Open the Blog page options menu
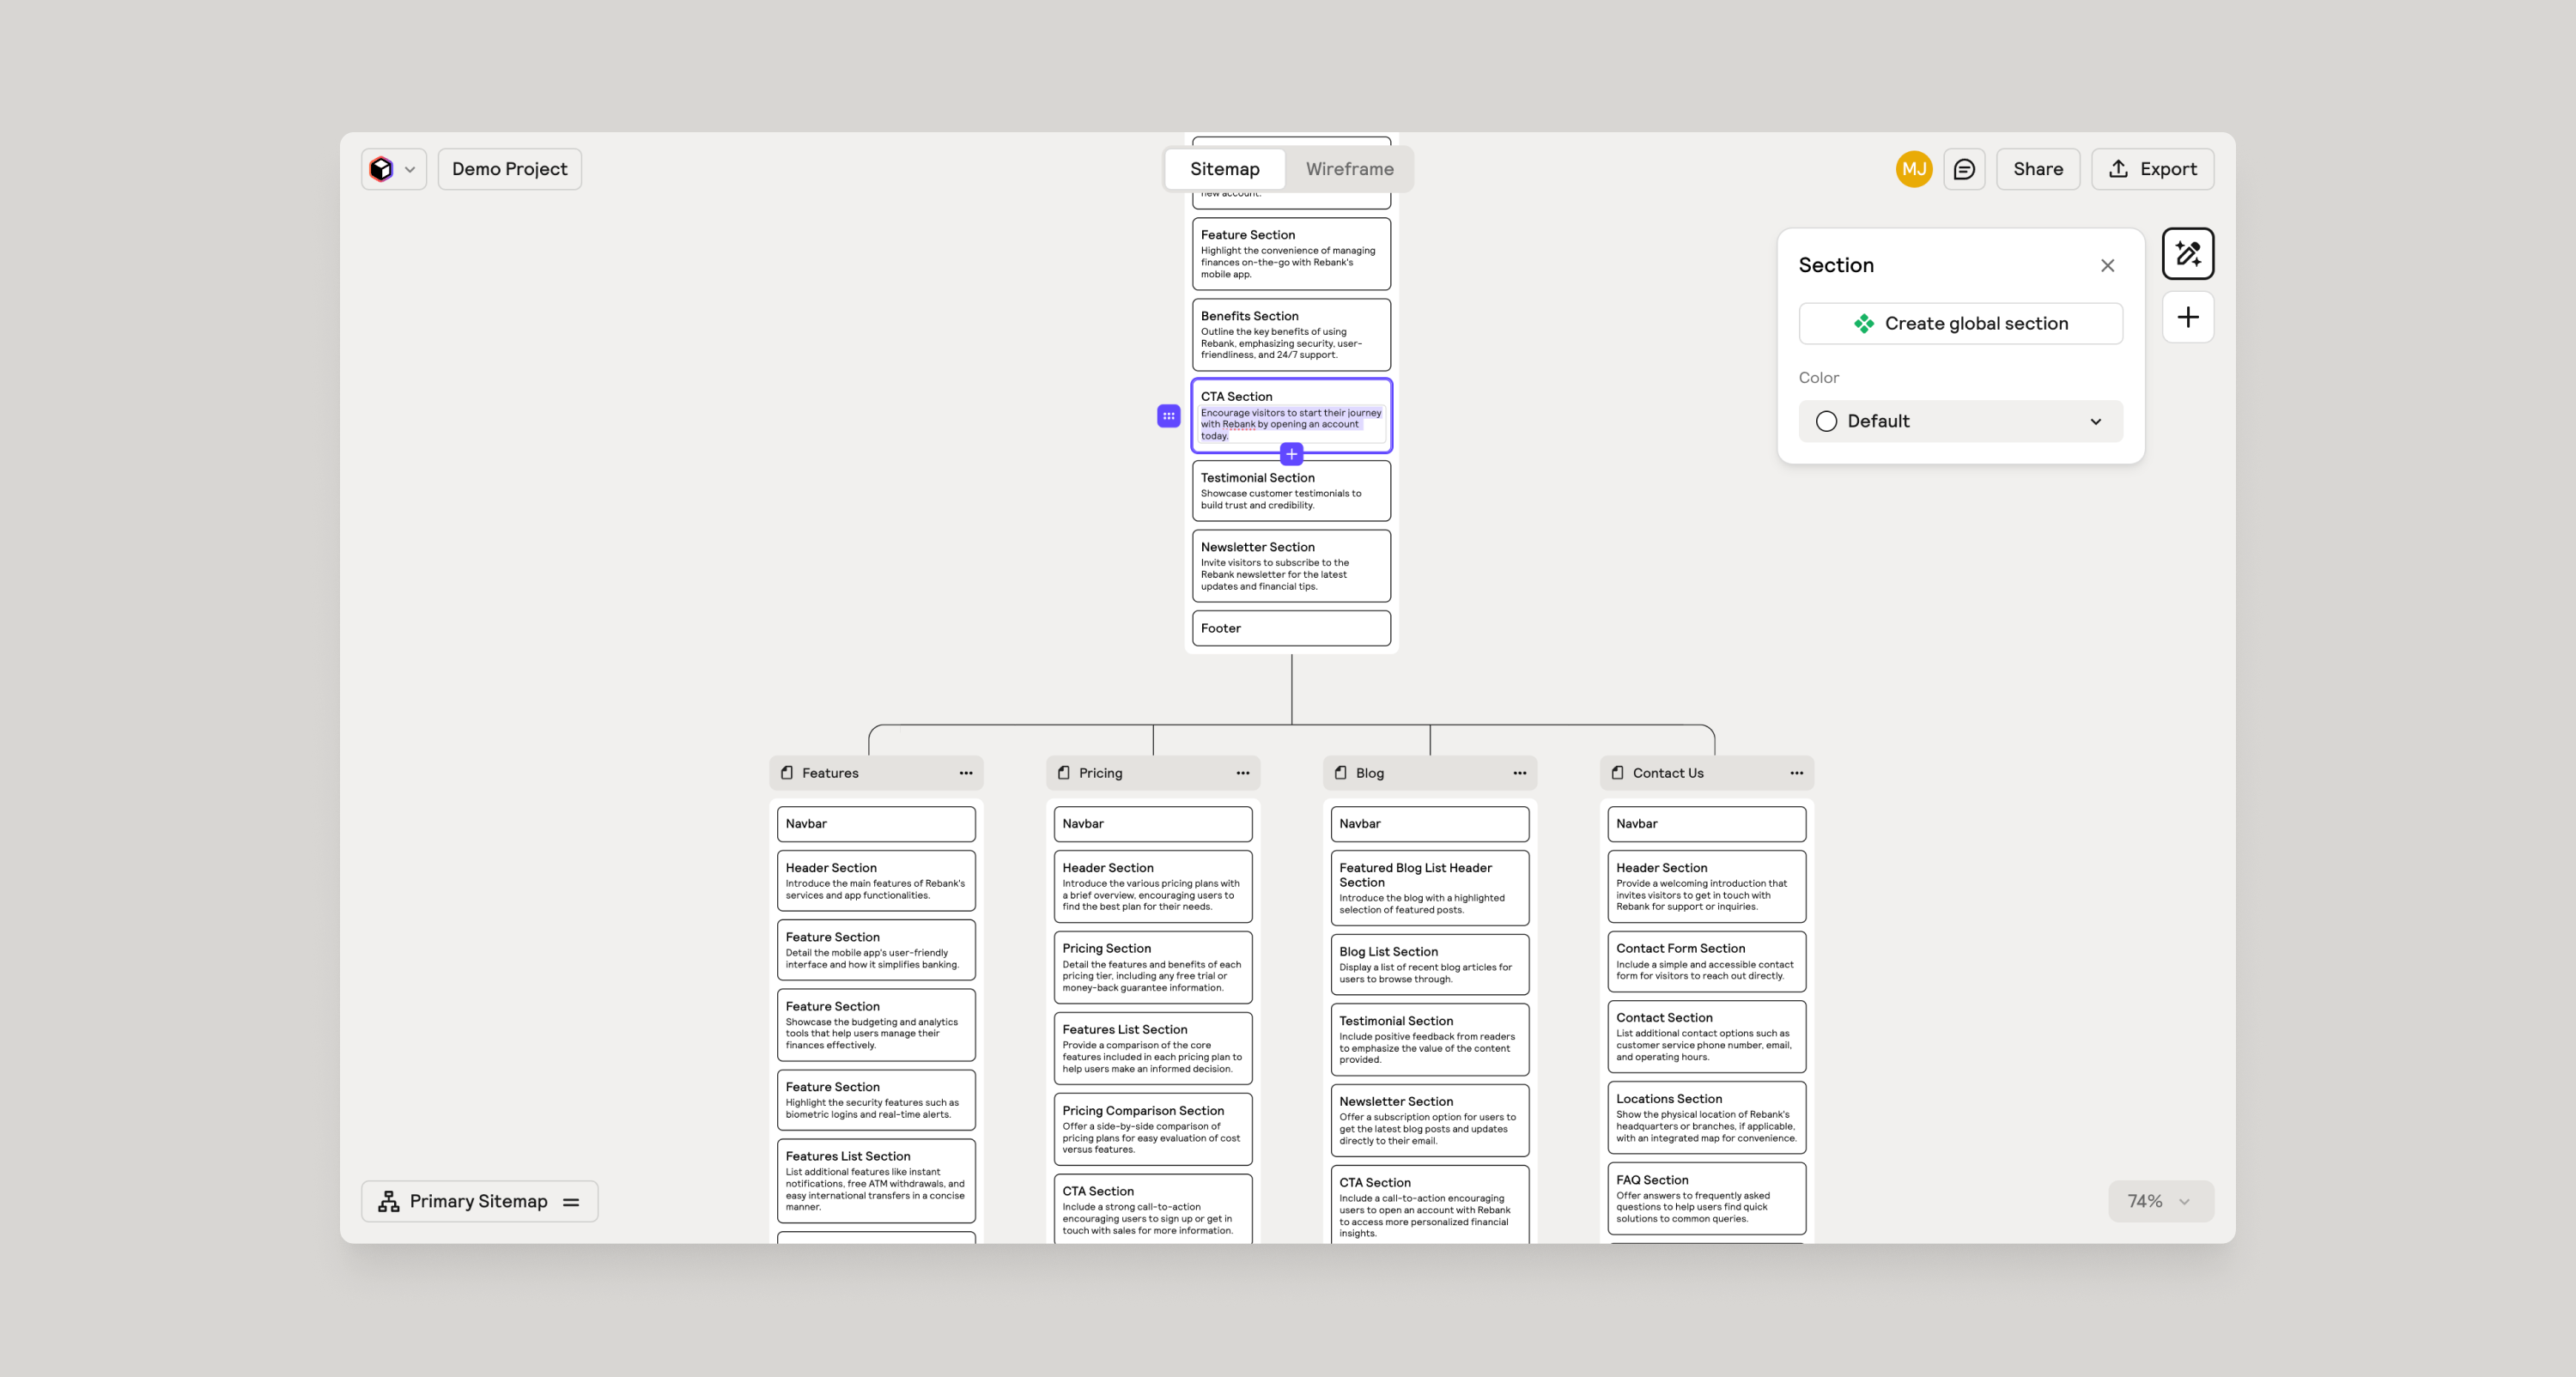 pos(1520,773)
